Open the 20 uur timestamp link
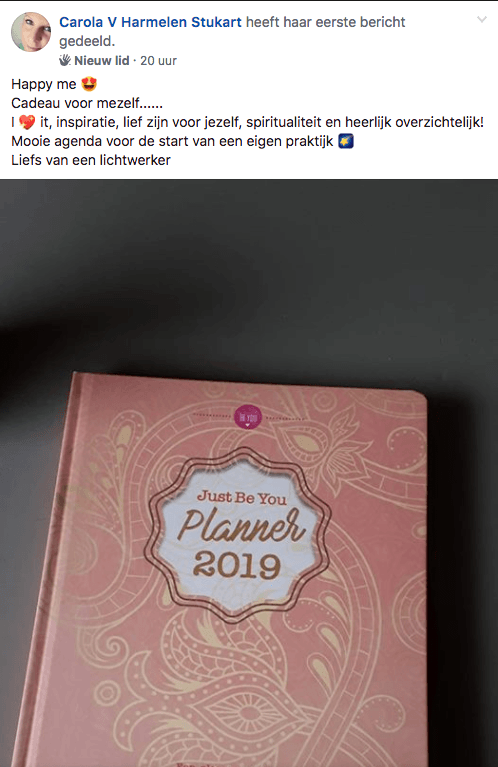 click(158, 61)
